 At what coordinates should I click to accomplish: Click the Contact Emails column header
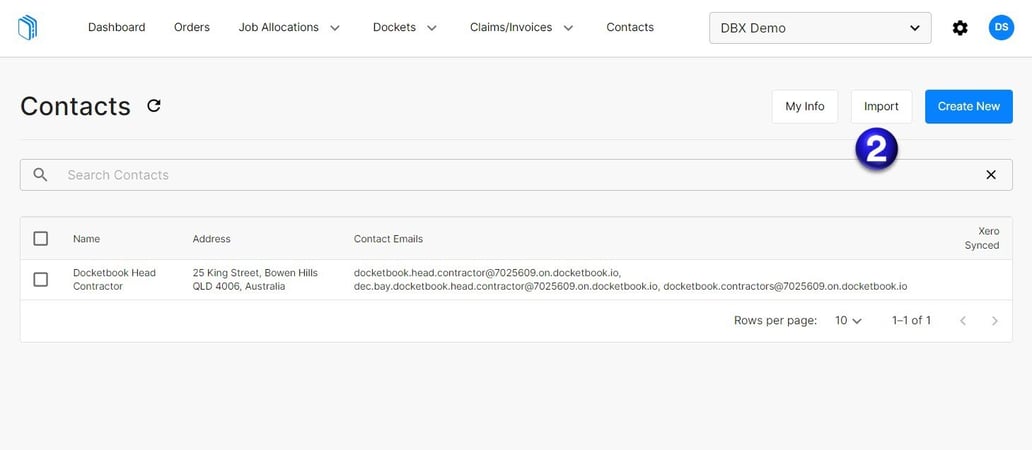pos(388,239)
